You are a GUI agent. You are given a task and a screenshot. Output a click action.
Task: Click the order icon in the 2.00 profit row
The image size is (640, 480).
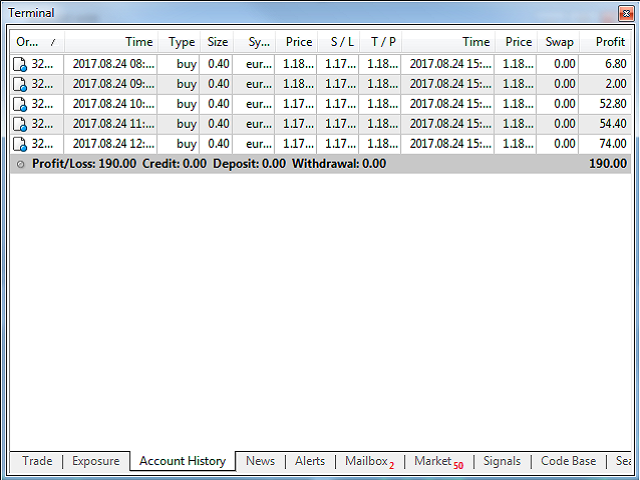pos(20,84)
